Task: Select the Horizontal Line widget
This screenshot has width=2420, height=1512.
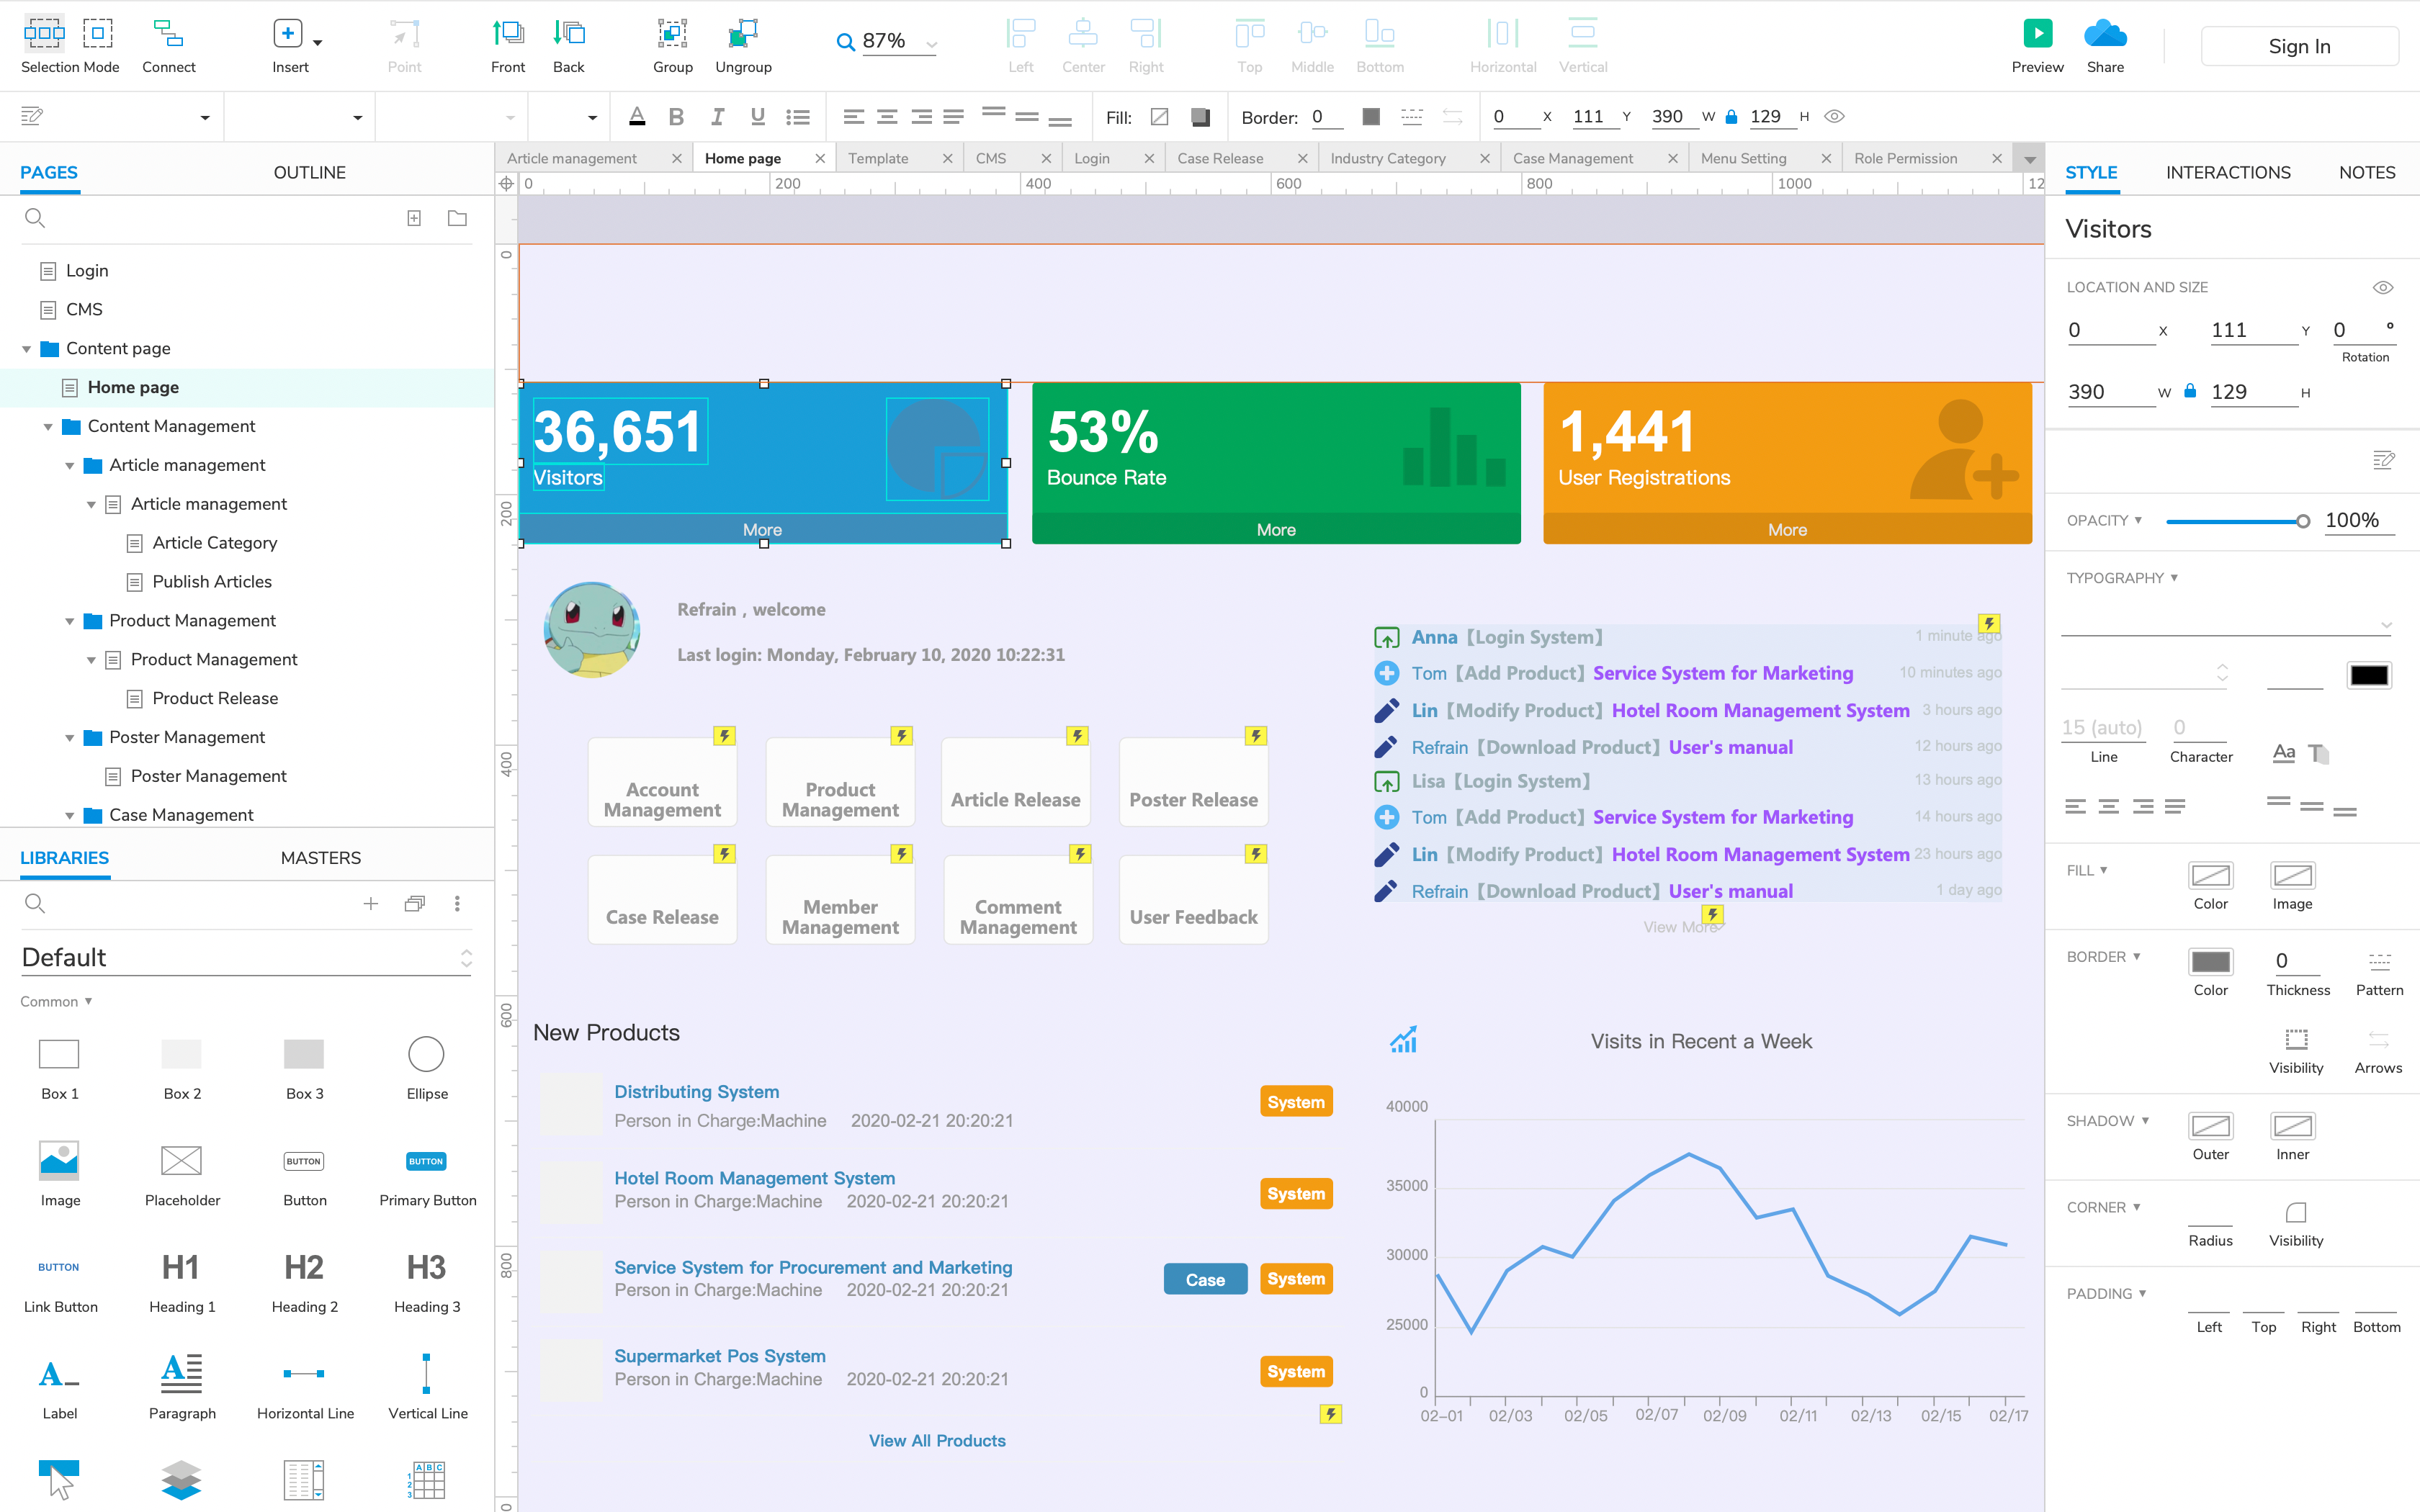Action: coord(305,1387)
